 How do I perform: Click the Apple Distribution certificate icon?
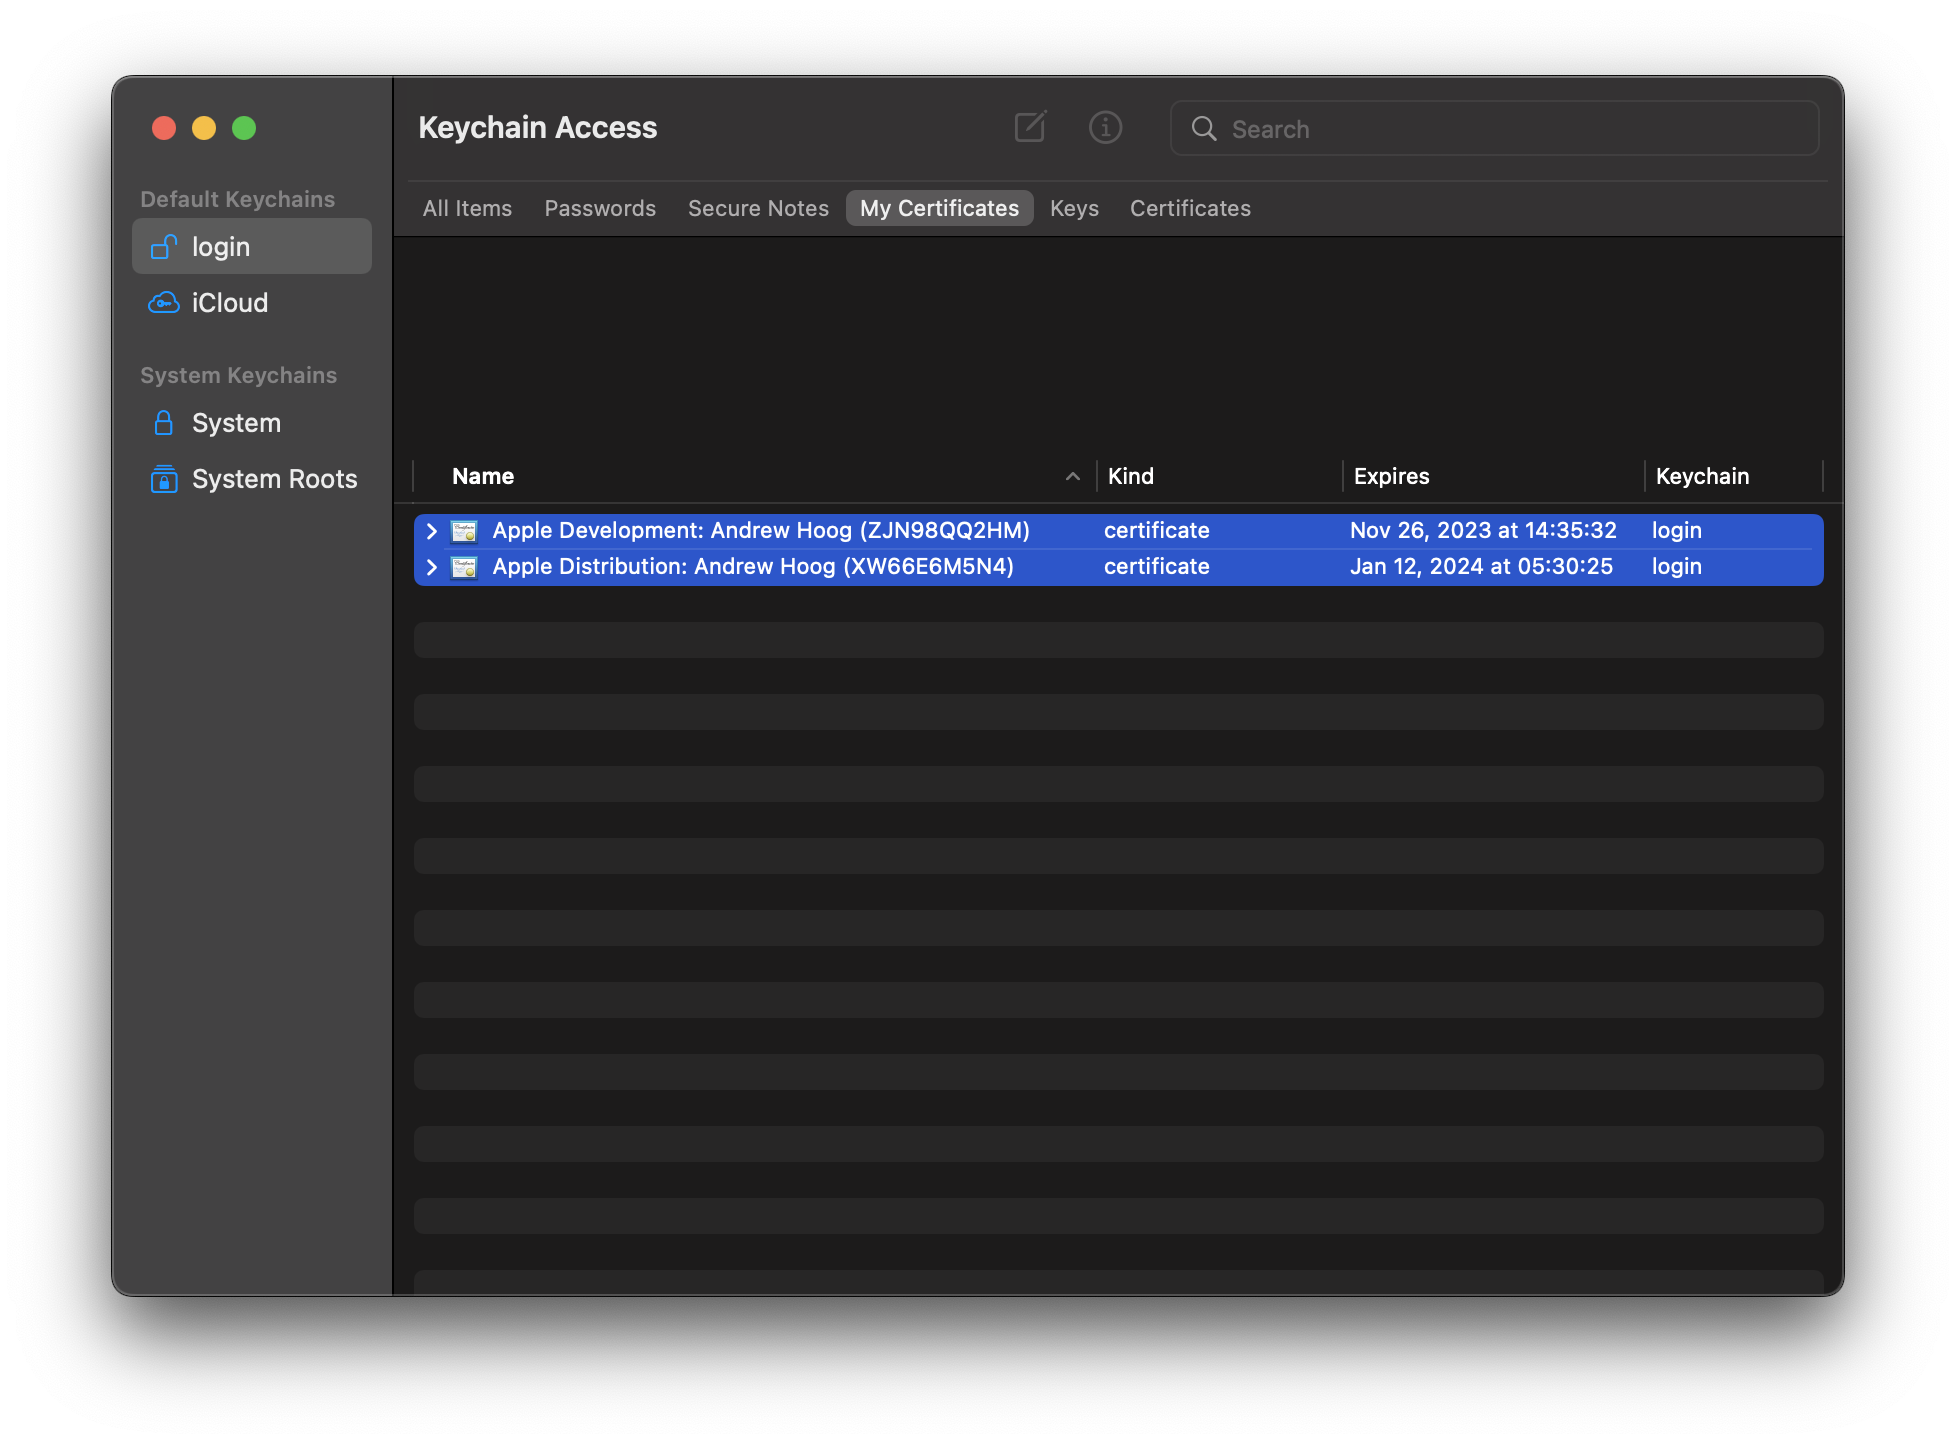464,567
